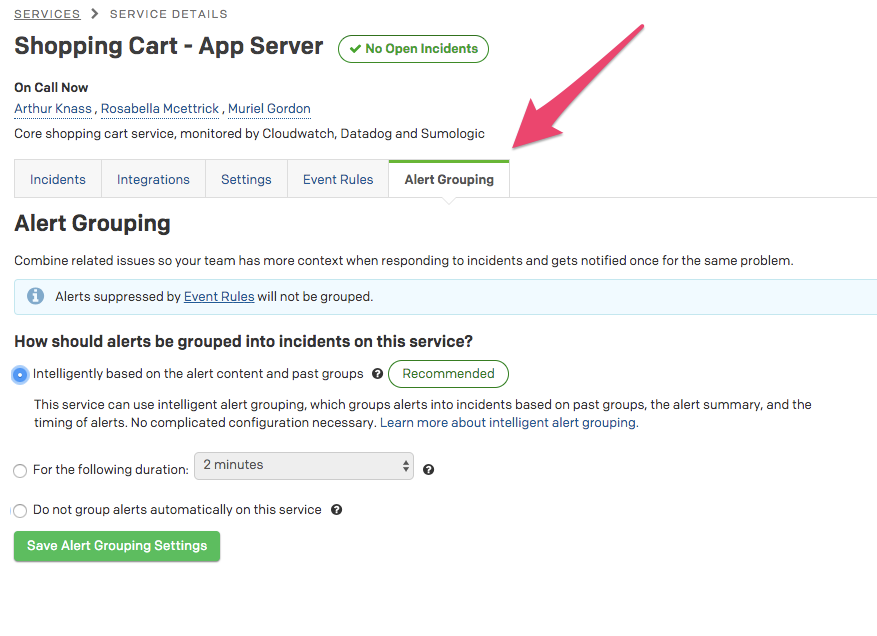
Task: Click help icon beside intelligent grouping option
Action: point(377,374)
